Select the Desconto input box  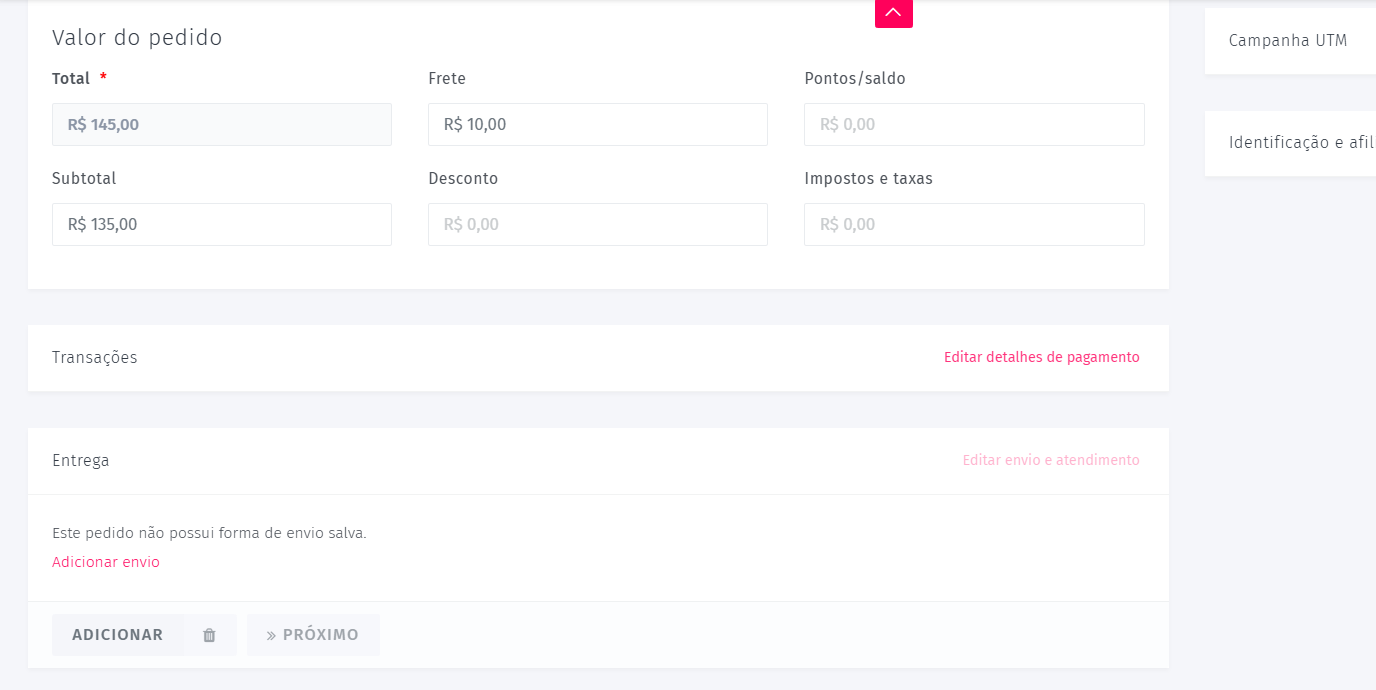[597, 224]
